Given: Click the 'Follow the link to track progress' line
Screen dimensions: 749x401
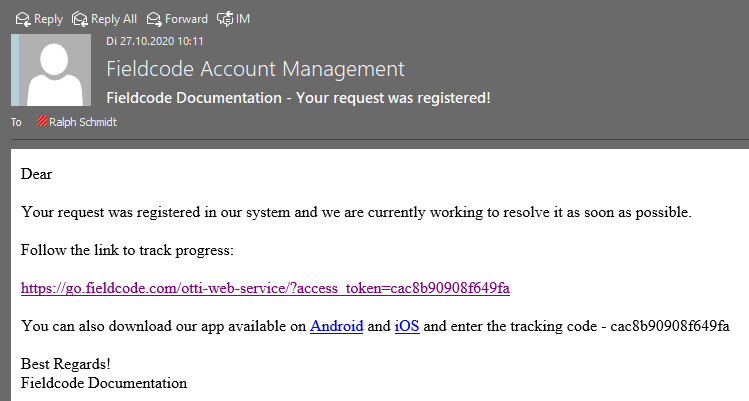Looking at the screenshot, I should (x=127, y=250).
